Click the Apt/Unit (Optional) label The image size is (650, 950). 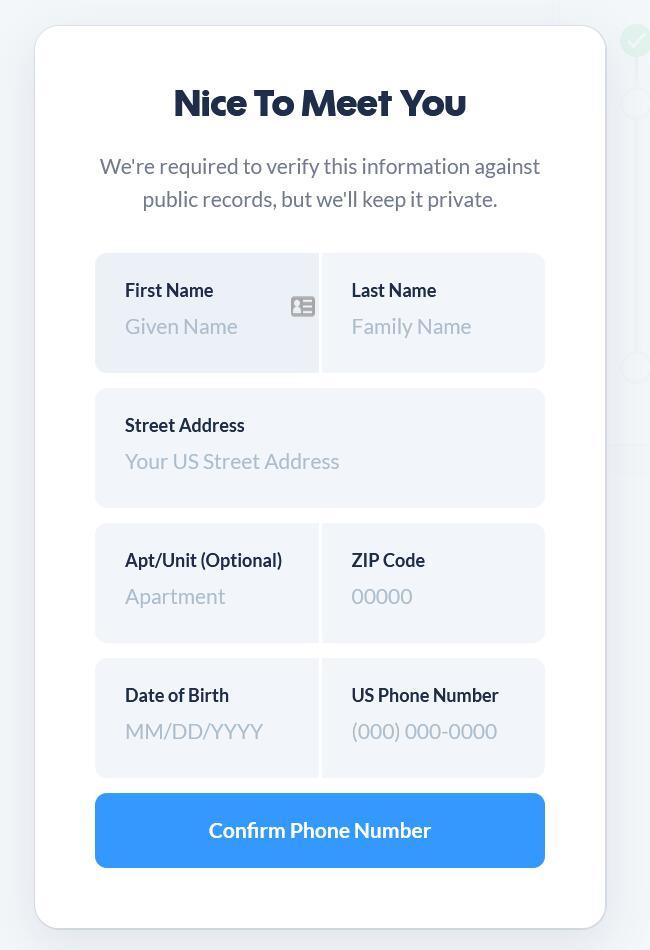click(204, 560)
